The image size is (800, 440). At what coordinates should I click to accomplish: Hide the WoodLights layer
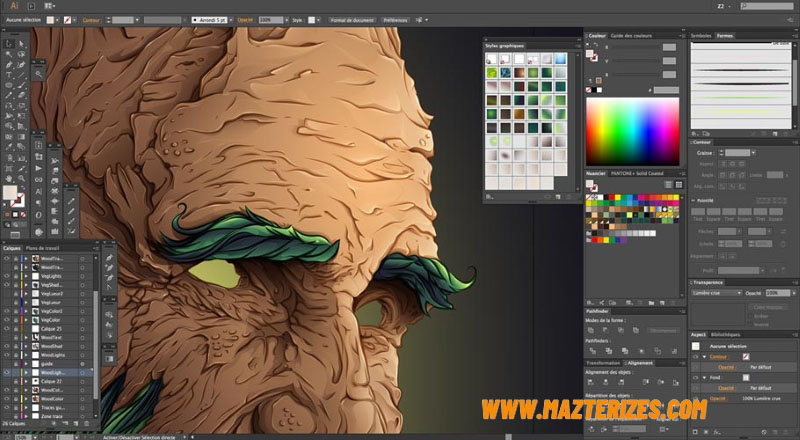coord(7,355)
